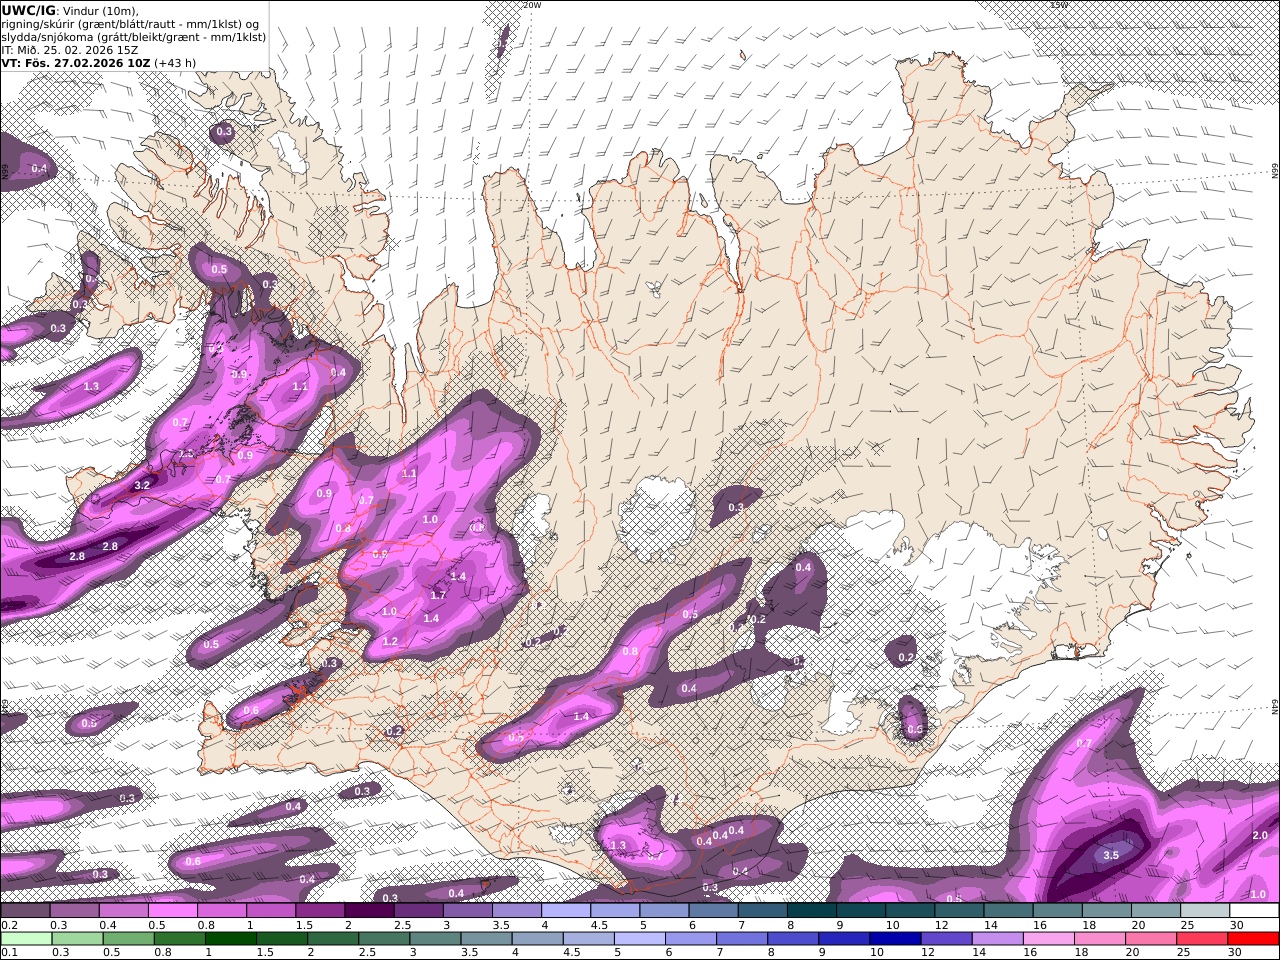The width and height of the screenshot is (1280, 960).
Task: Click the 0.1 label on the rain scale
Action: click(x=8, y=952)
